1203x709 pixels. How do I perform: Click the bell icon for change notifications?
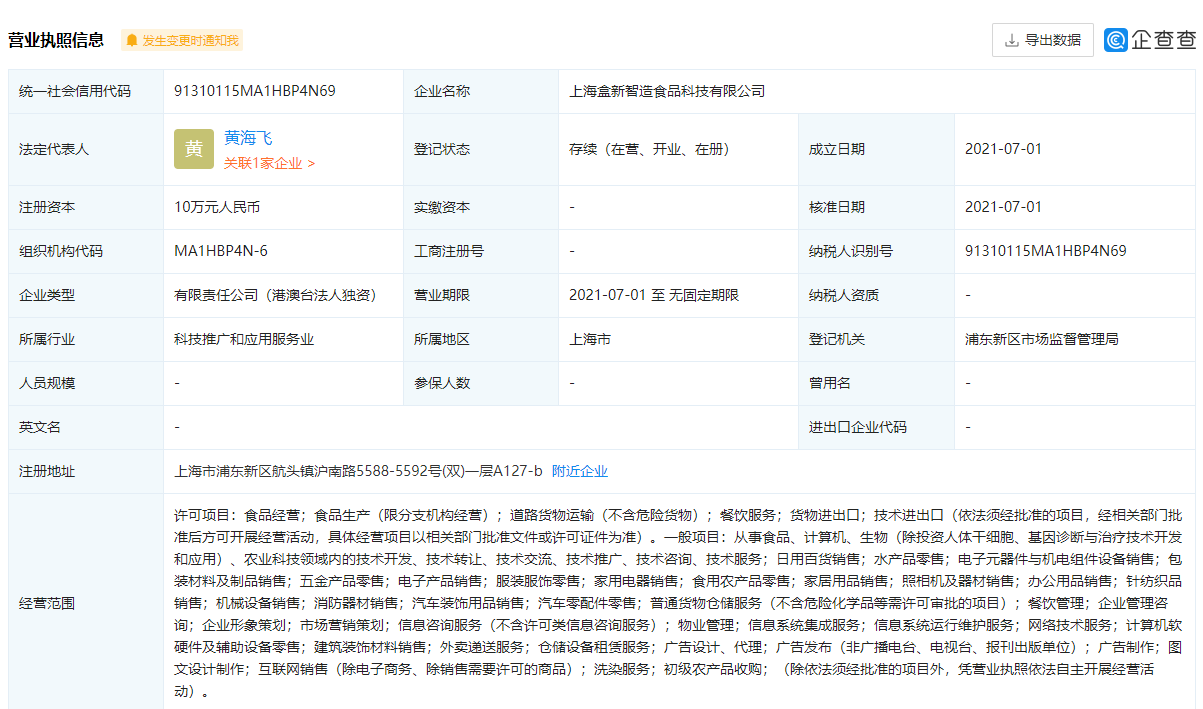(132, 41)
